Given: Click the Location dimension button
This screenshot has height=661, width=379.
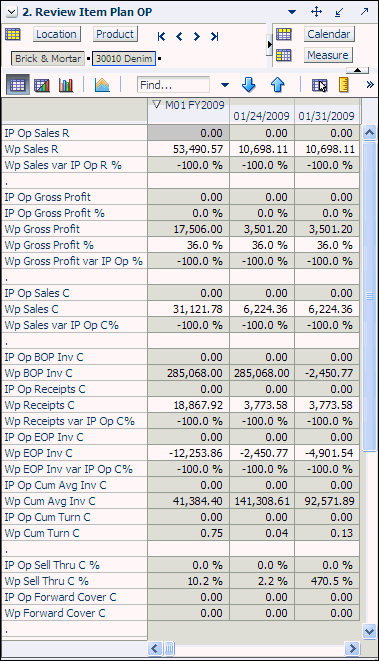Looking at the screenshot, I should coord(56,34).
